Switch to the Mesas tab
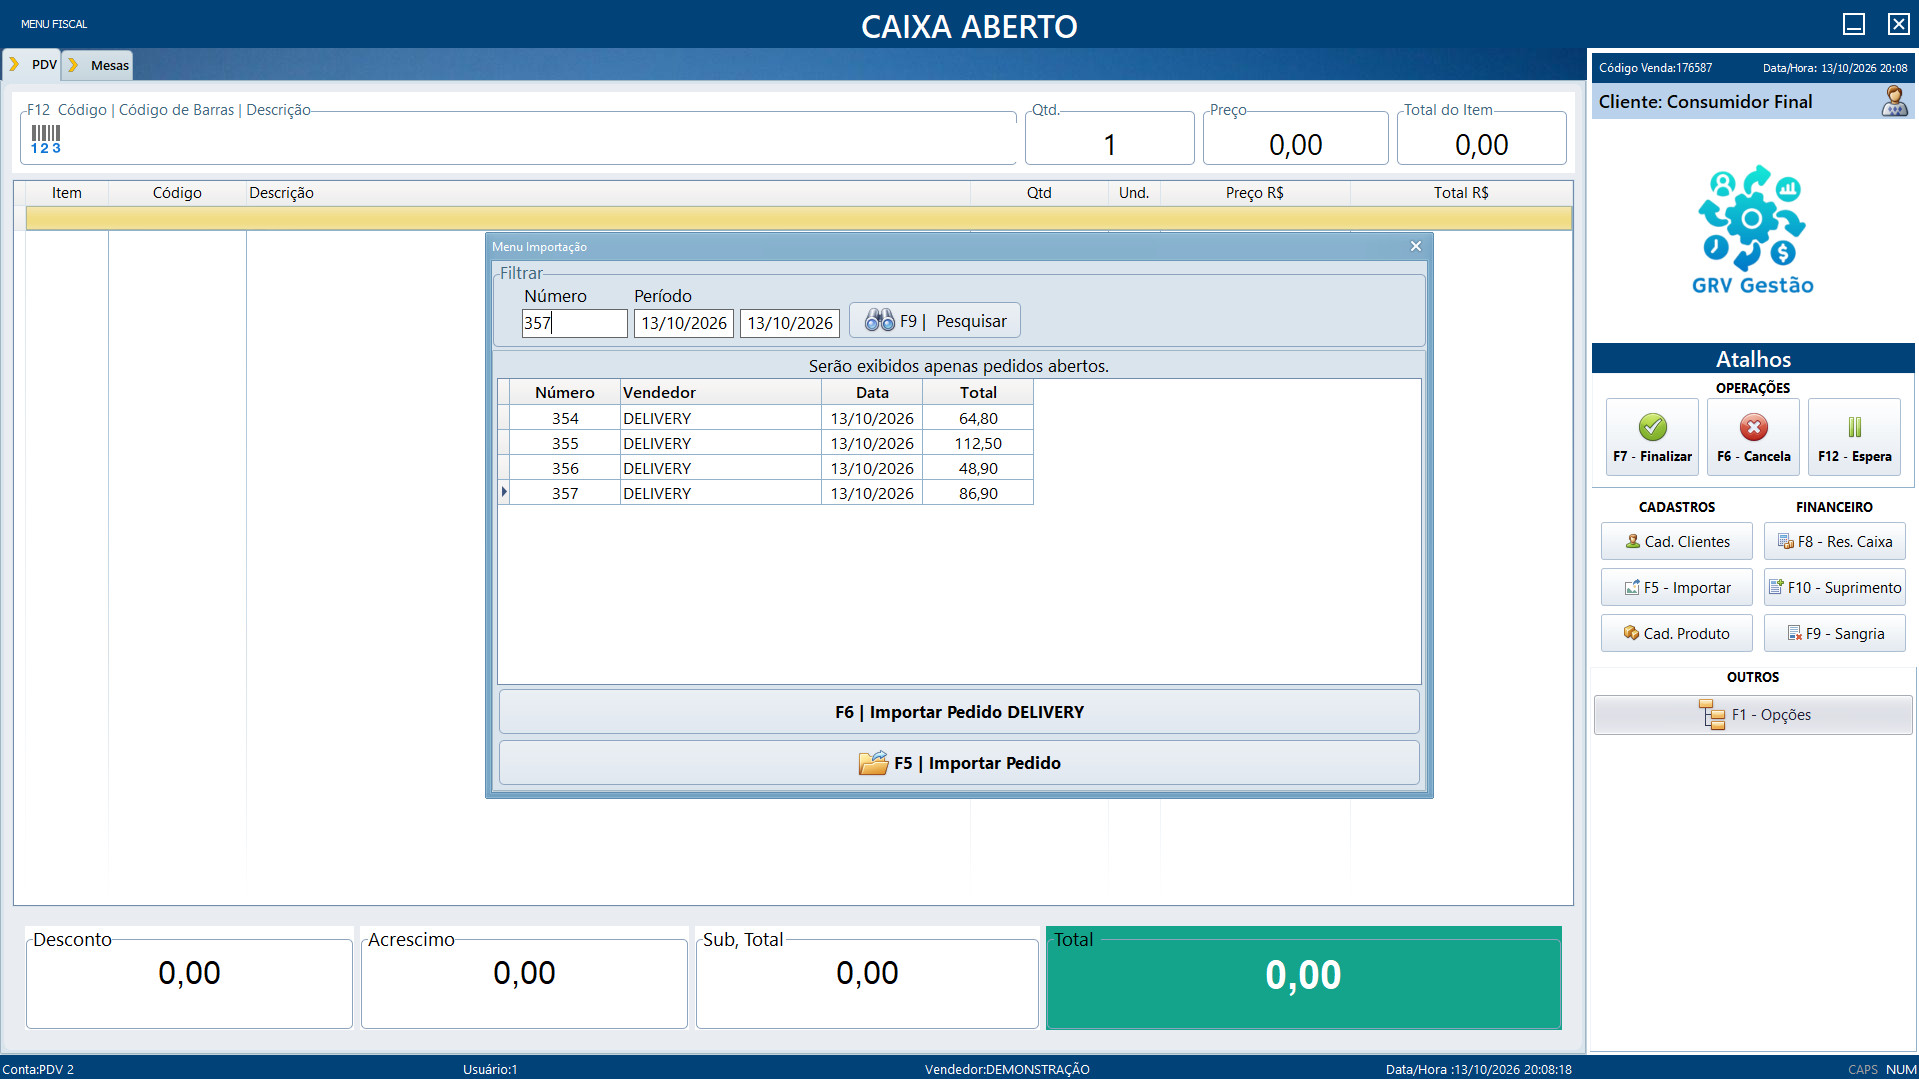 [x=99, y=65]
